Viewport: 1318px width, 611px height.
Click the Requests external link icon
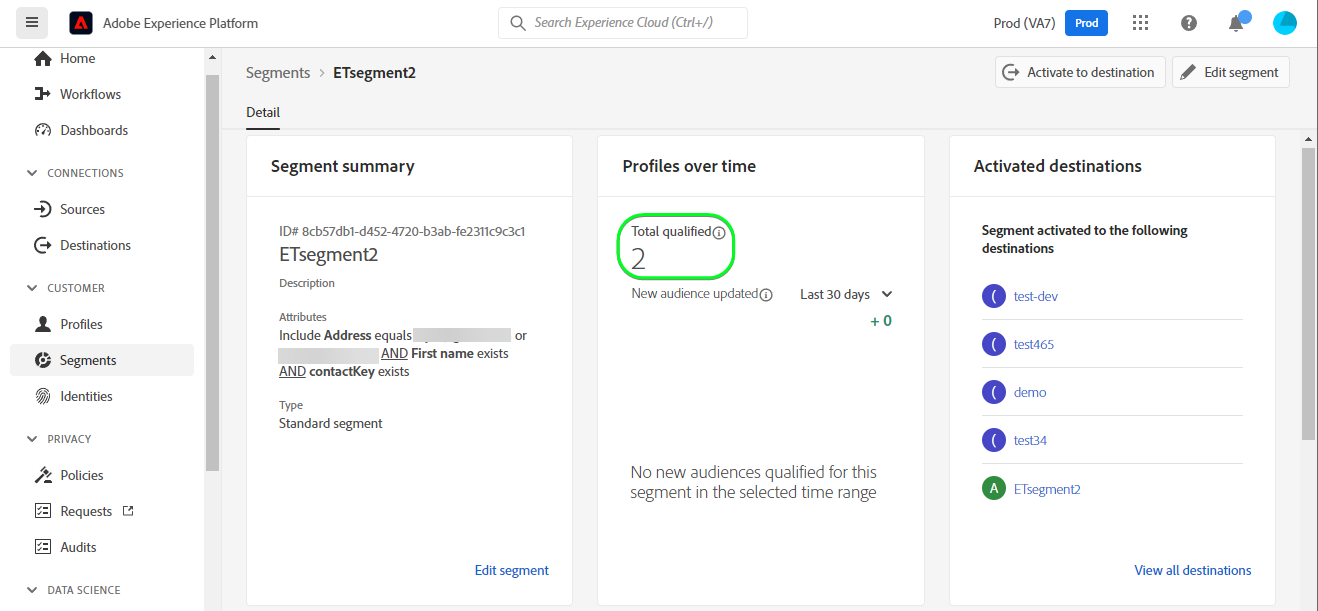(x=127, y=511)
